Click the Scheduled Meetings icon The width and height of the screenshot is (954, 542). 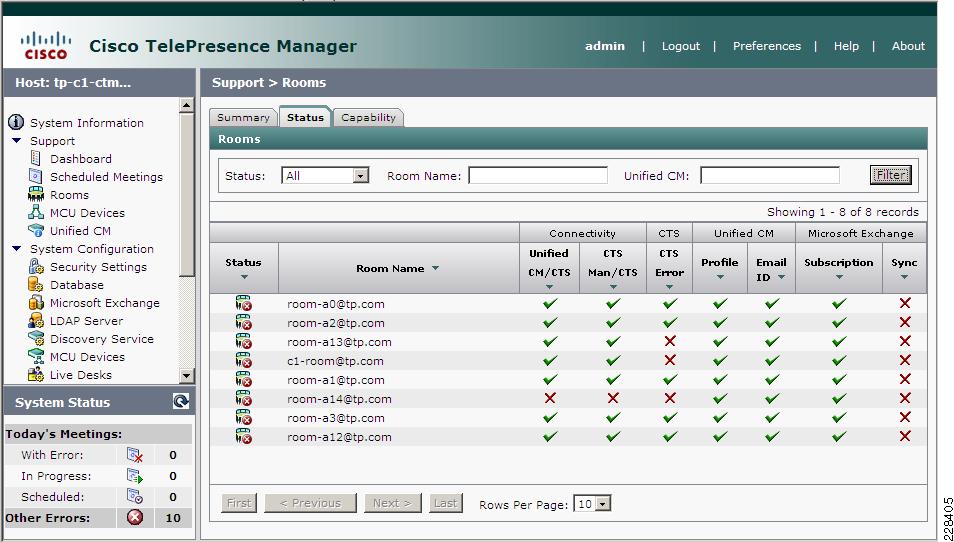pyautogui.click(x=36, y=176)
